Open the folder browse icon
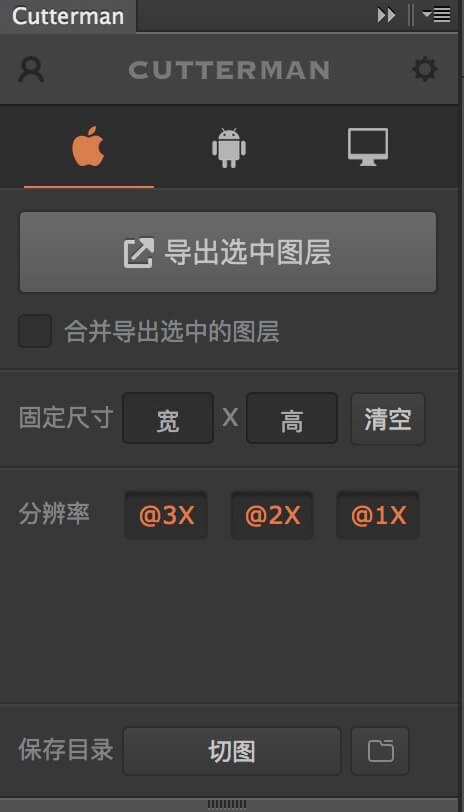This screenshot has height=812, width=464. (x=380, y=751)
